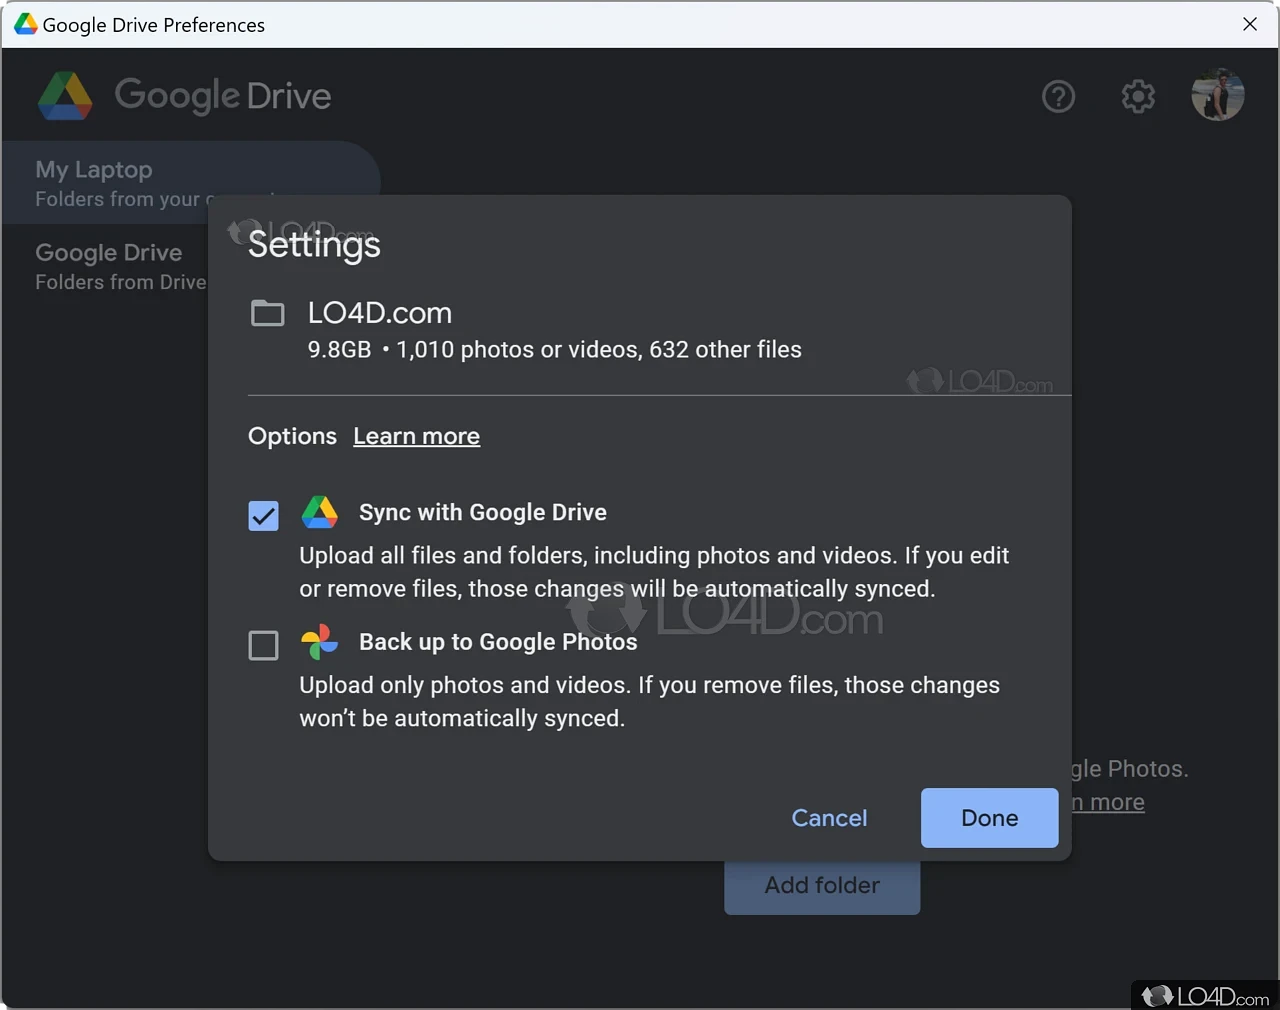Image resolution: width=1280 pixels, height=1010 pixels.
Task: Click the Sync with Google Drive label
Action: tap(483, 512)
